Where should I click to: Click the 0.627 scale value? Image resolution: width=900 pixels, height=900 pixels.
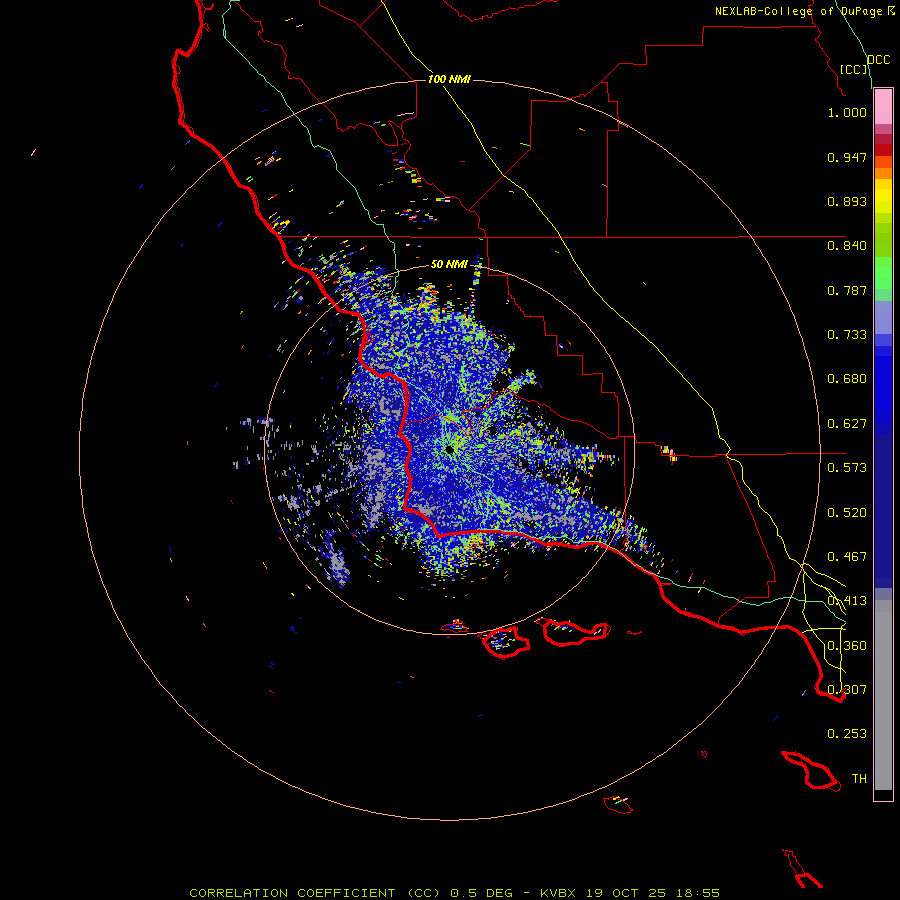[x=847, y=424]
